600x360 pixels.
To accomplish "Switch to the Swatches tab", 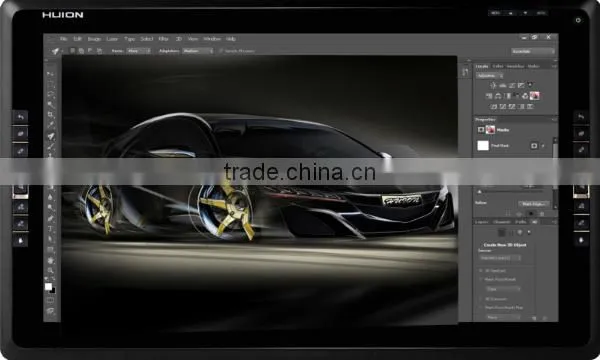I will coord(515,66).
